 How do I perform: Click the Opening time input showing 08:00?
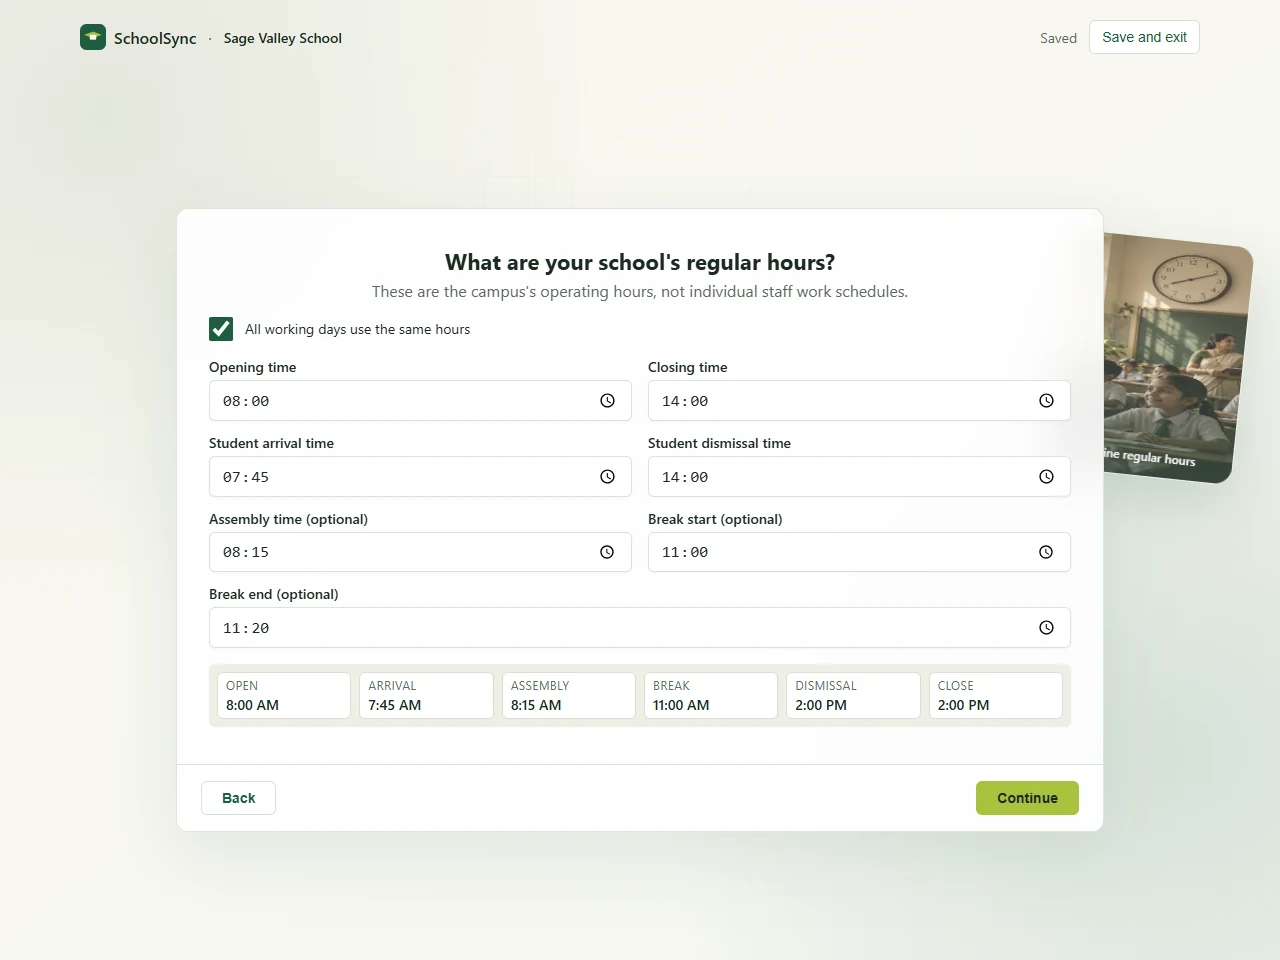click(x=420, y=401)
